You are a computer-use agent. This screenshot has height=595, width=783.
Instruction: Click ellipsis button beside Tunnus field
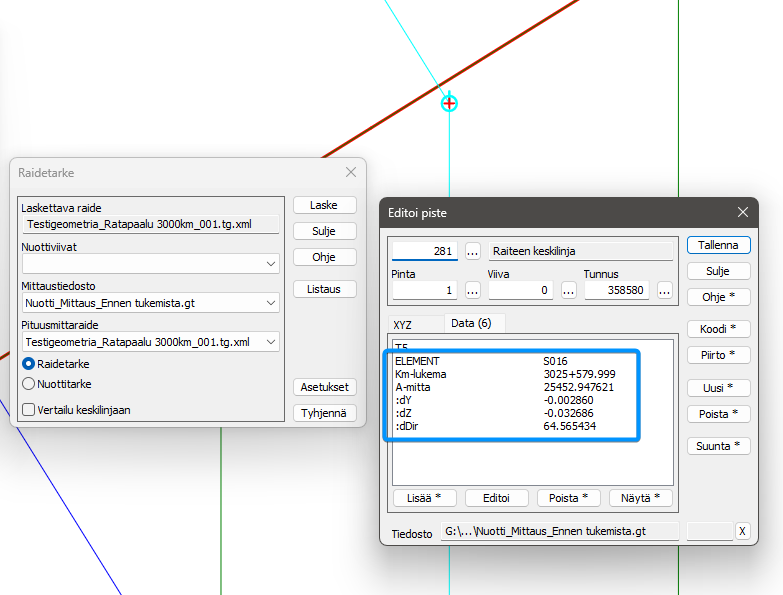click(665, 290)
